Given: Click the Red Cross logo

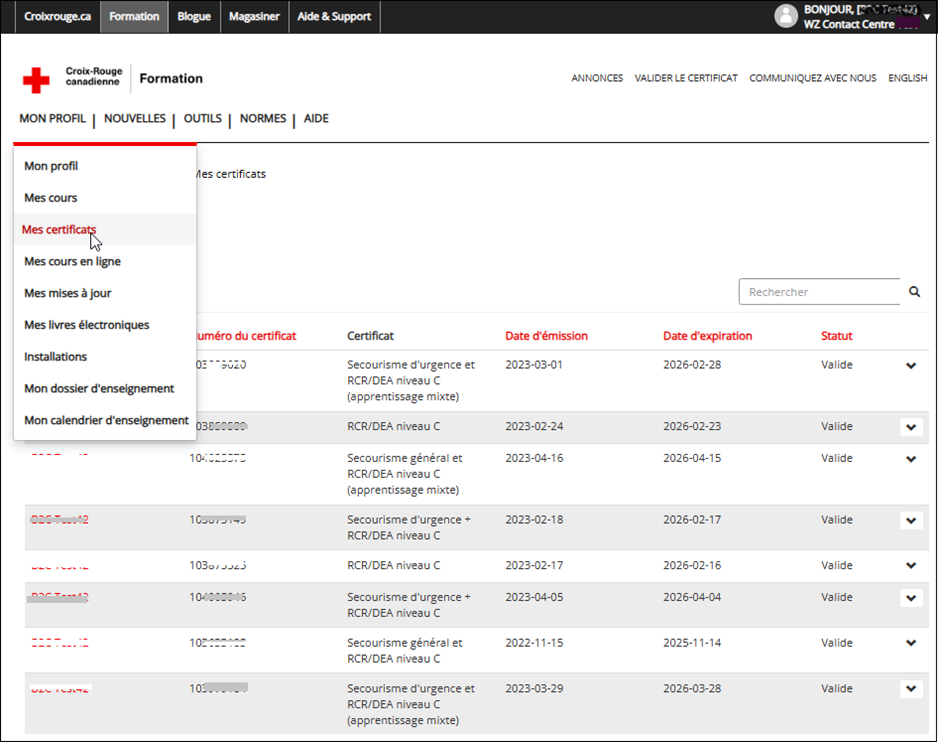Looking at the screenshot, I should click(36, 80).
